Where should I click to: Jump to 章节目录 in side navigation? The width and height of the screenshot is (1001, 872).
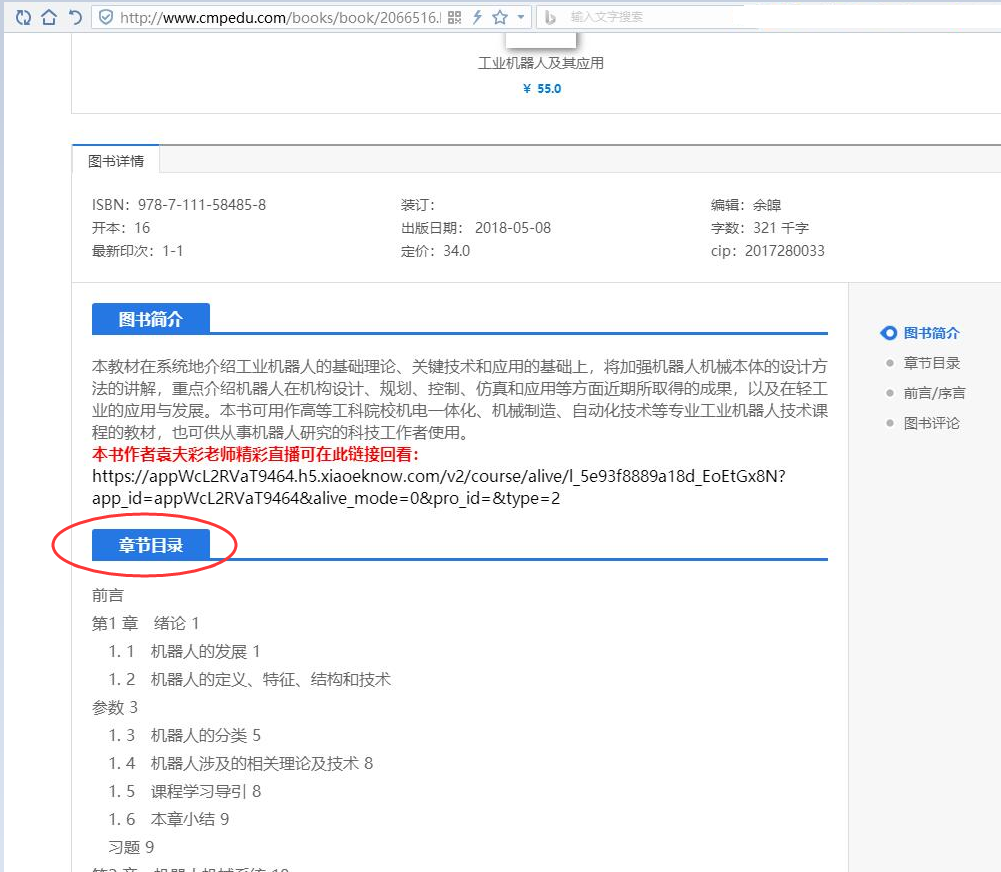931,363
